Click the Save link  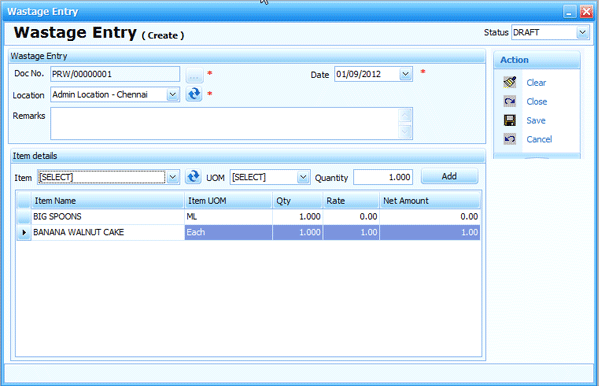point(536,120)
